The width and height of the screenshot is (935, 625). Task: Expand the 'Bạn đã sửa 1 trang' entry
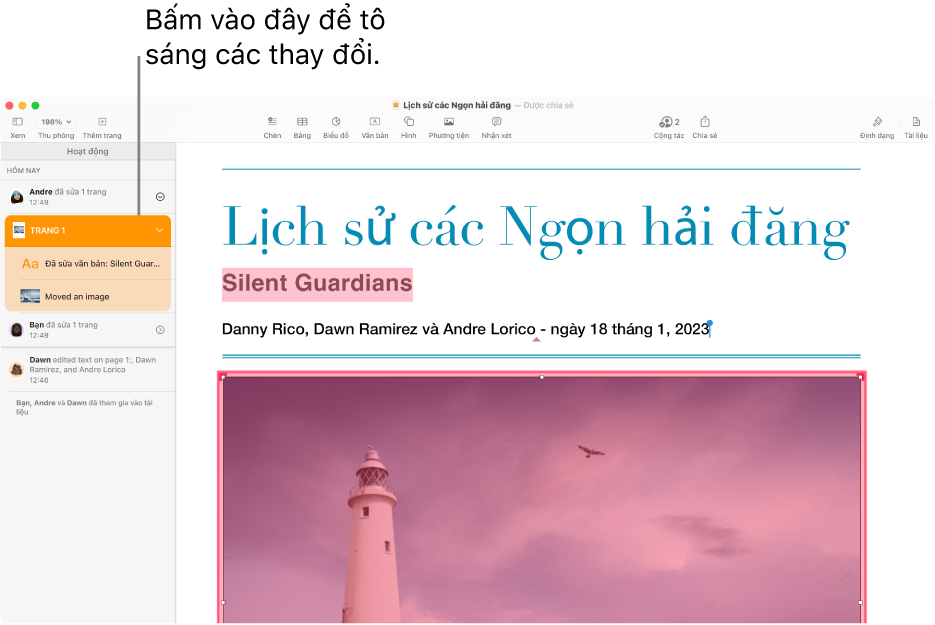[x=160, y=330]
